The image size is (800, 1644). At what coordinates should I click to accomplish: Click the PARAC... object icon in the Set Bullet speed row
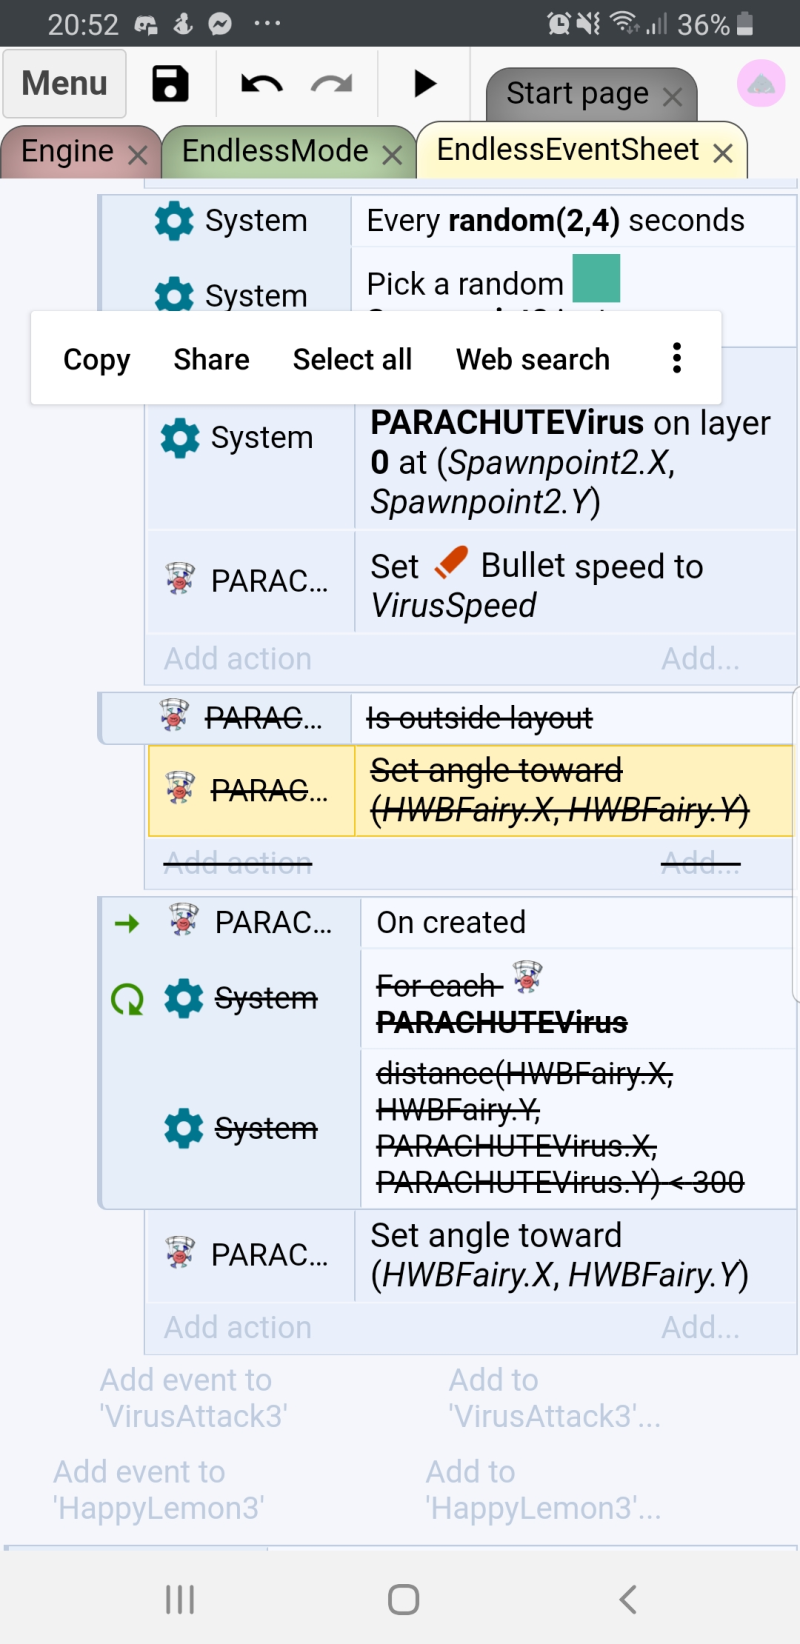[x=180, y=579]
